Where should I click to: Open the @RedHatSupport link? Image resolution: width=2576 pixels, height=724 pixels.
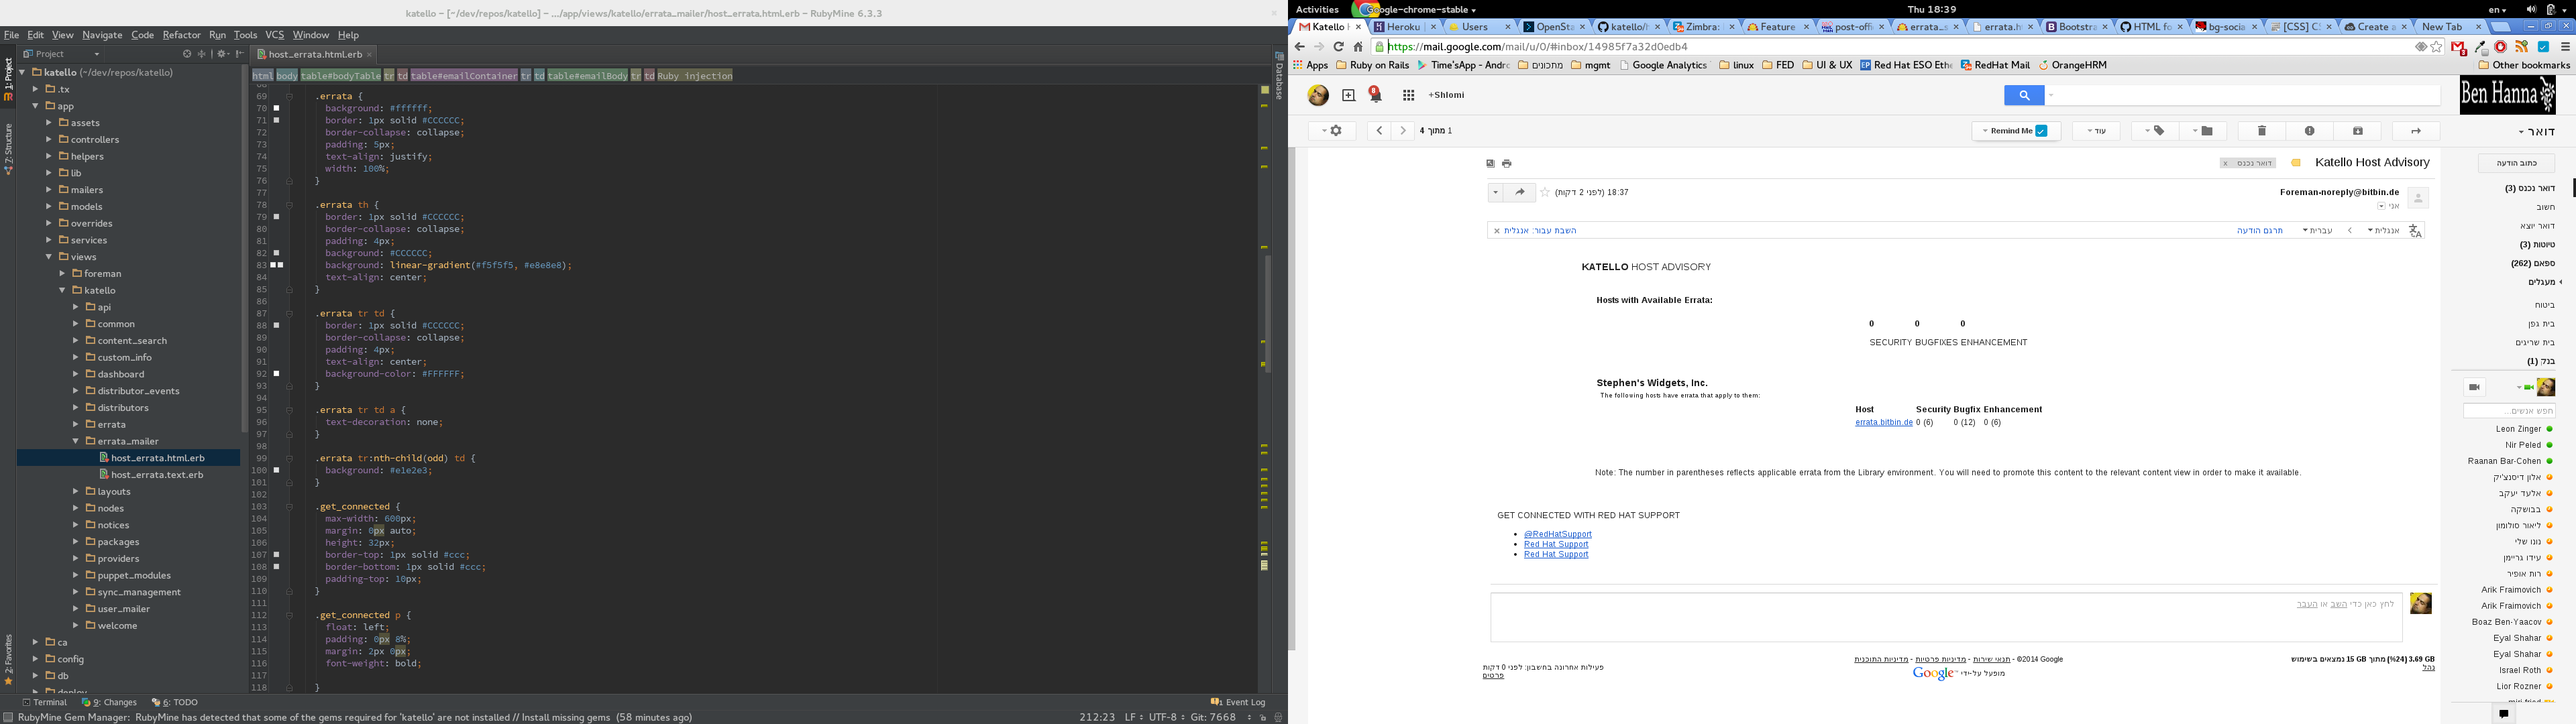(1557, 534)
